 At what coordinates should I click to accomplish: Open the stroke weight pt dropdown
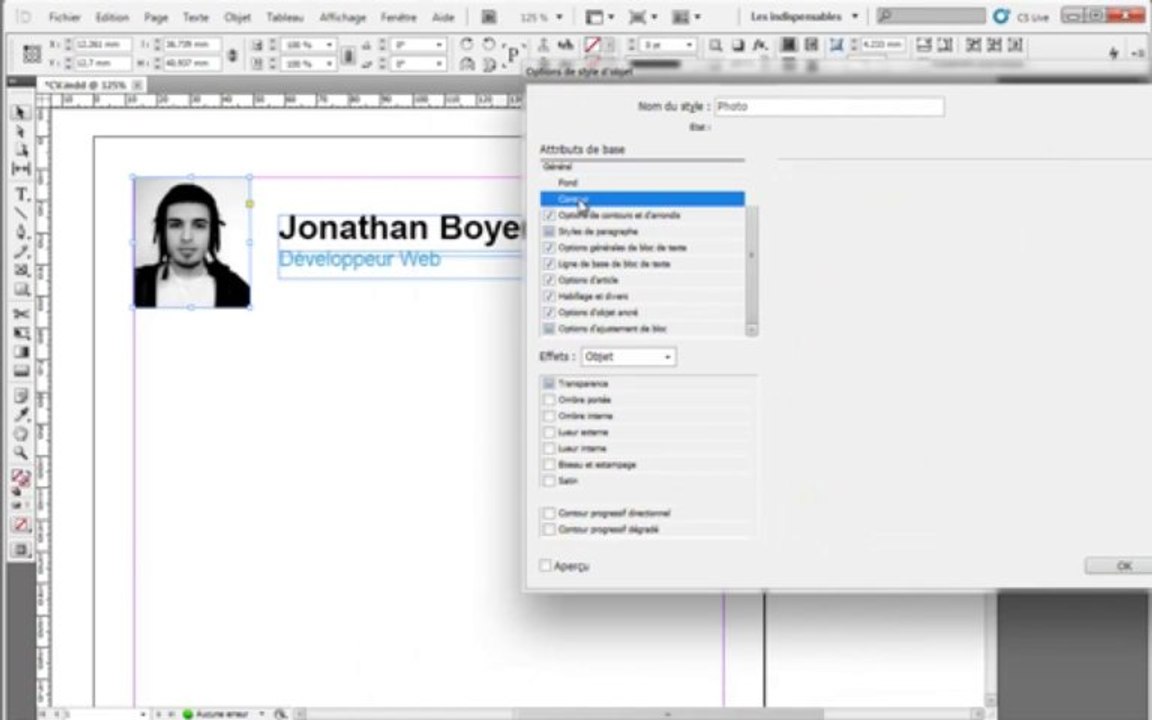[689, 46]
